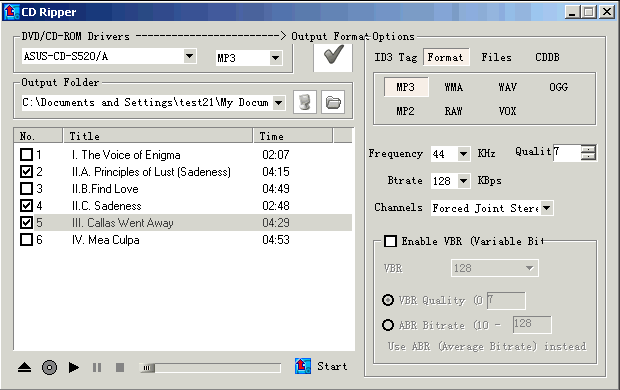Switch to the Files tab
This screenshot has width=620, height=390.
[x=497, y=57]
